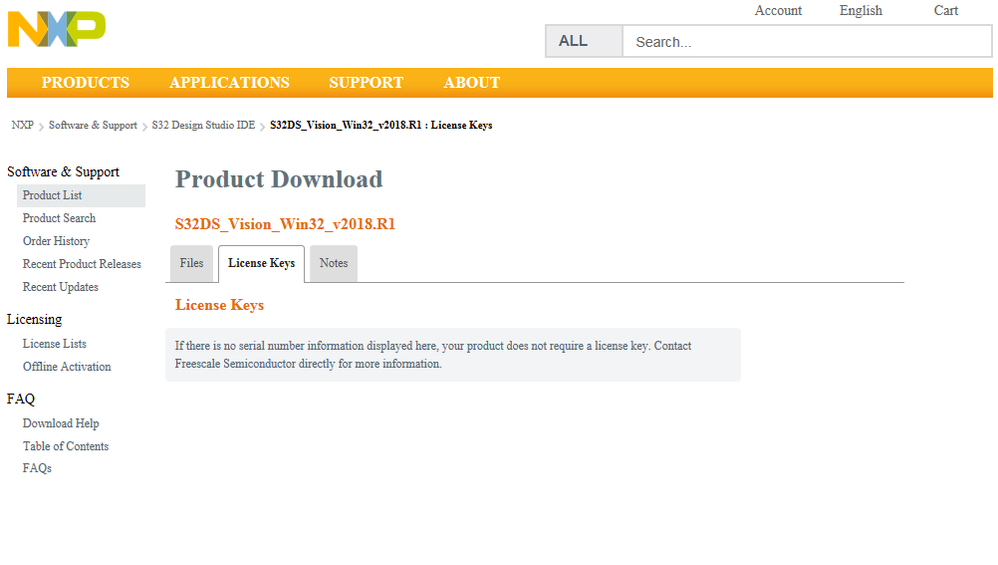Open FAQs link in sidebar

(37, 468)
